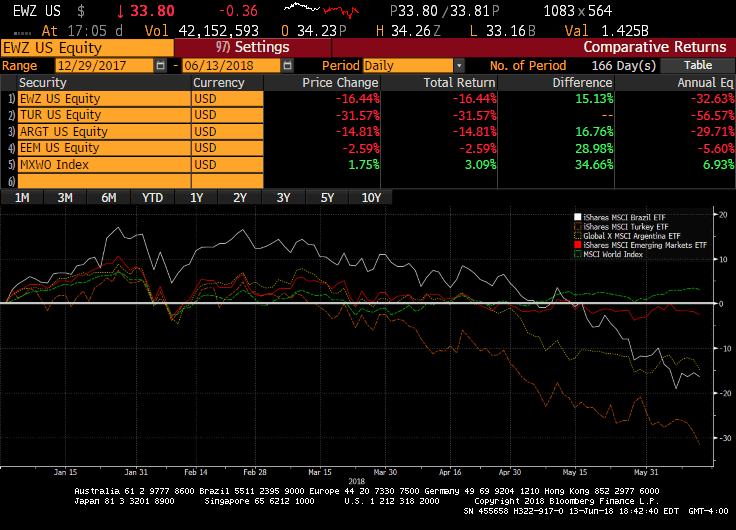The width and height of the screenshot is (736, 530).
Task: Click the volume value 42,152,593
Action: [218, 31]
